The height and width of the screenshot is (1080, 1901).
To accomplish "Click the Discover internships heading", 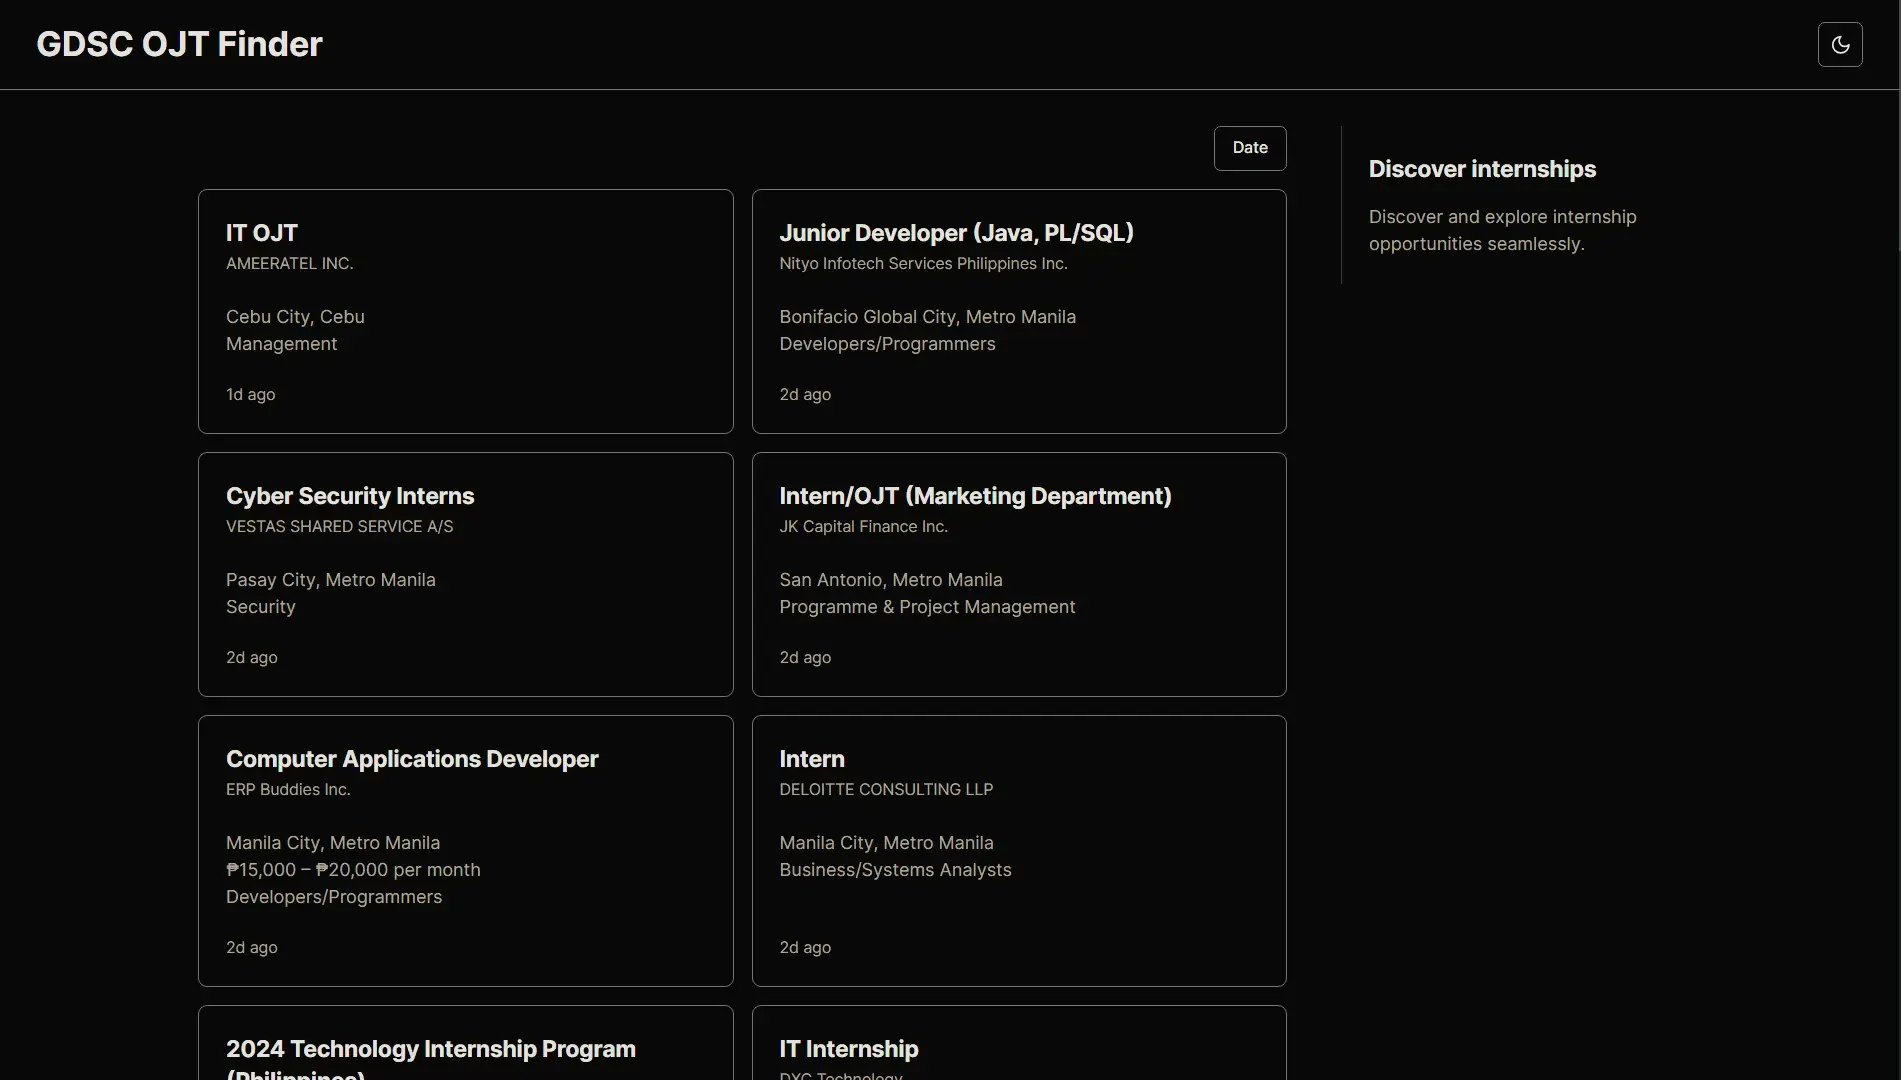I will (1481, 168).
